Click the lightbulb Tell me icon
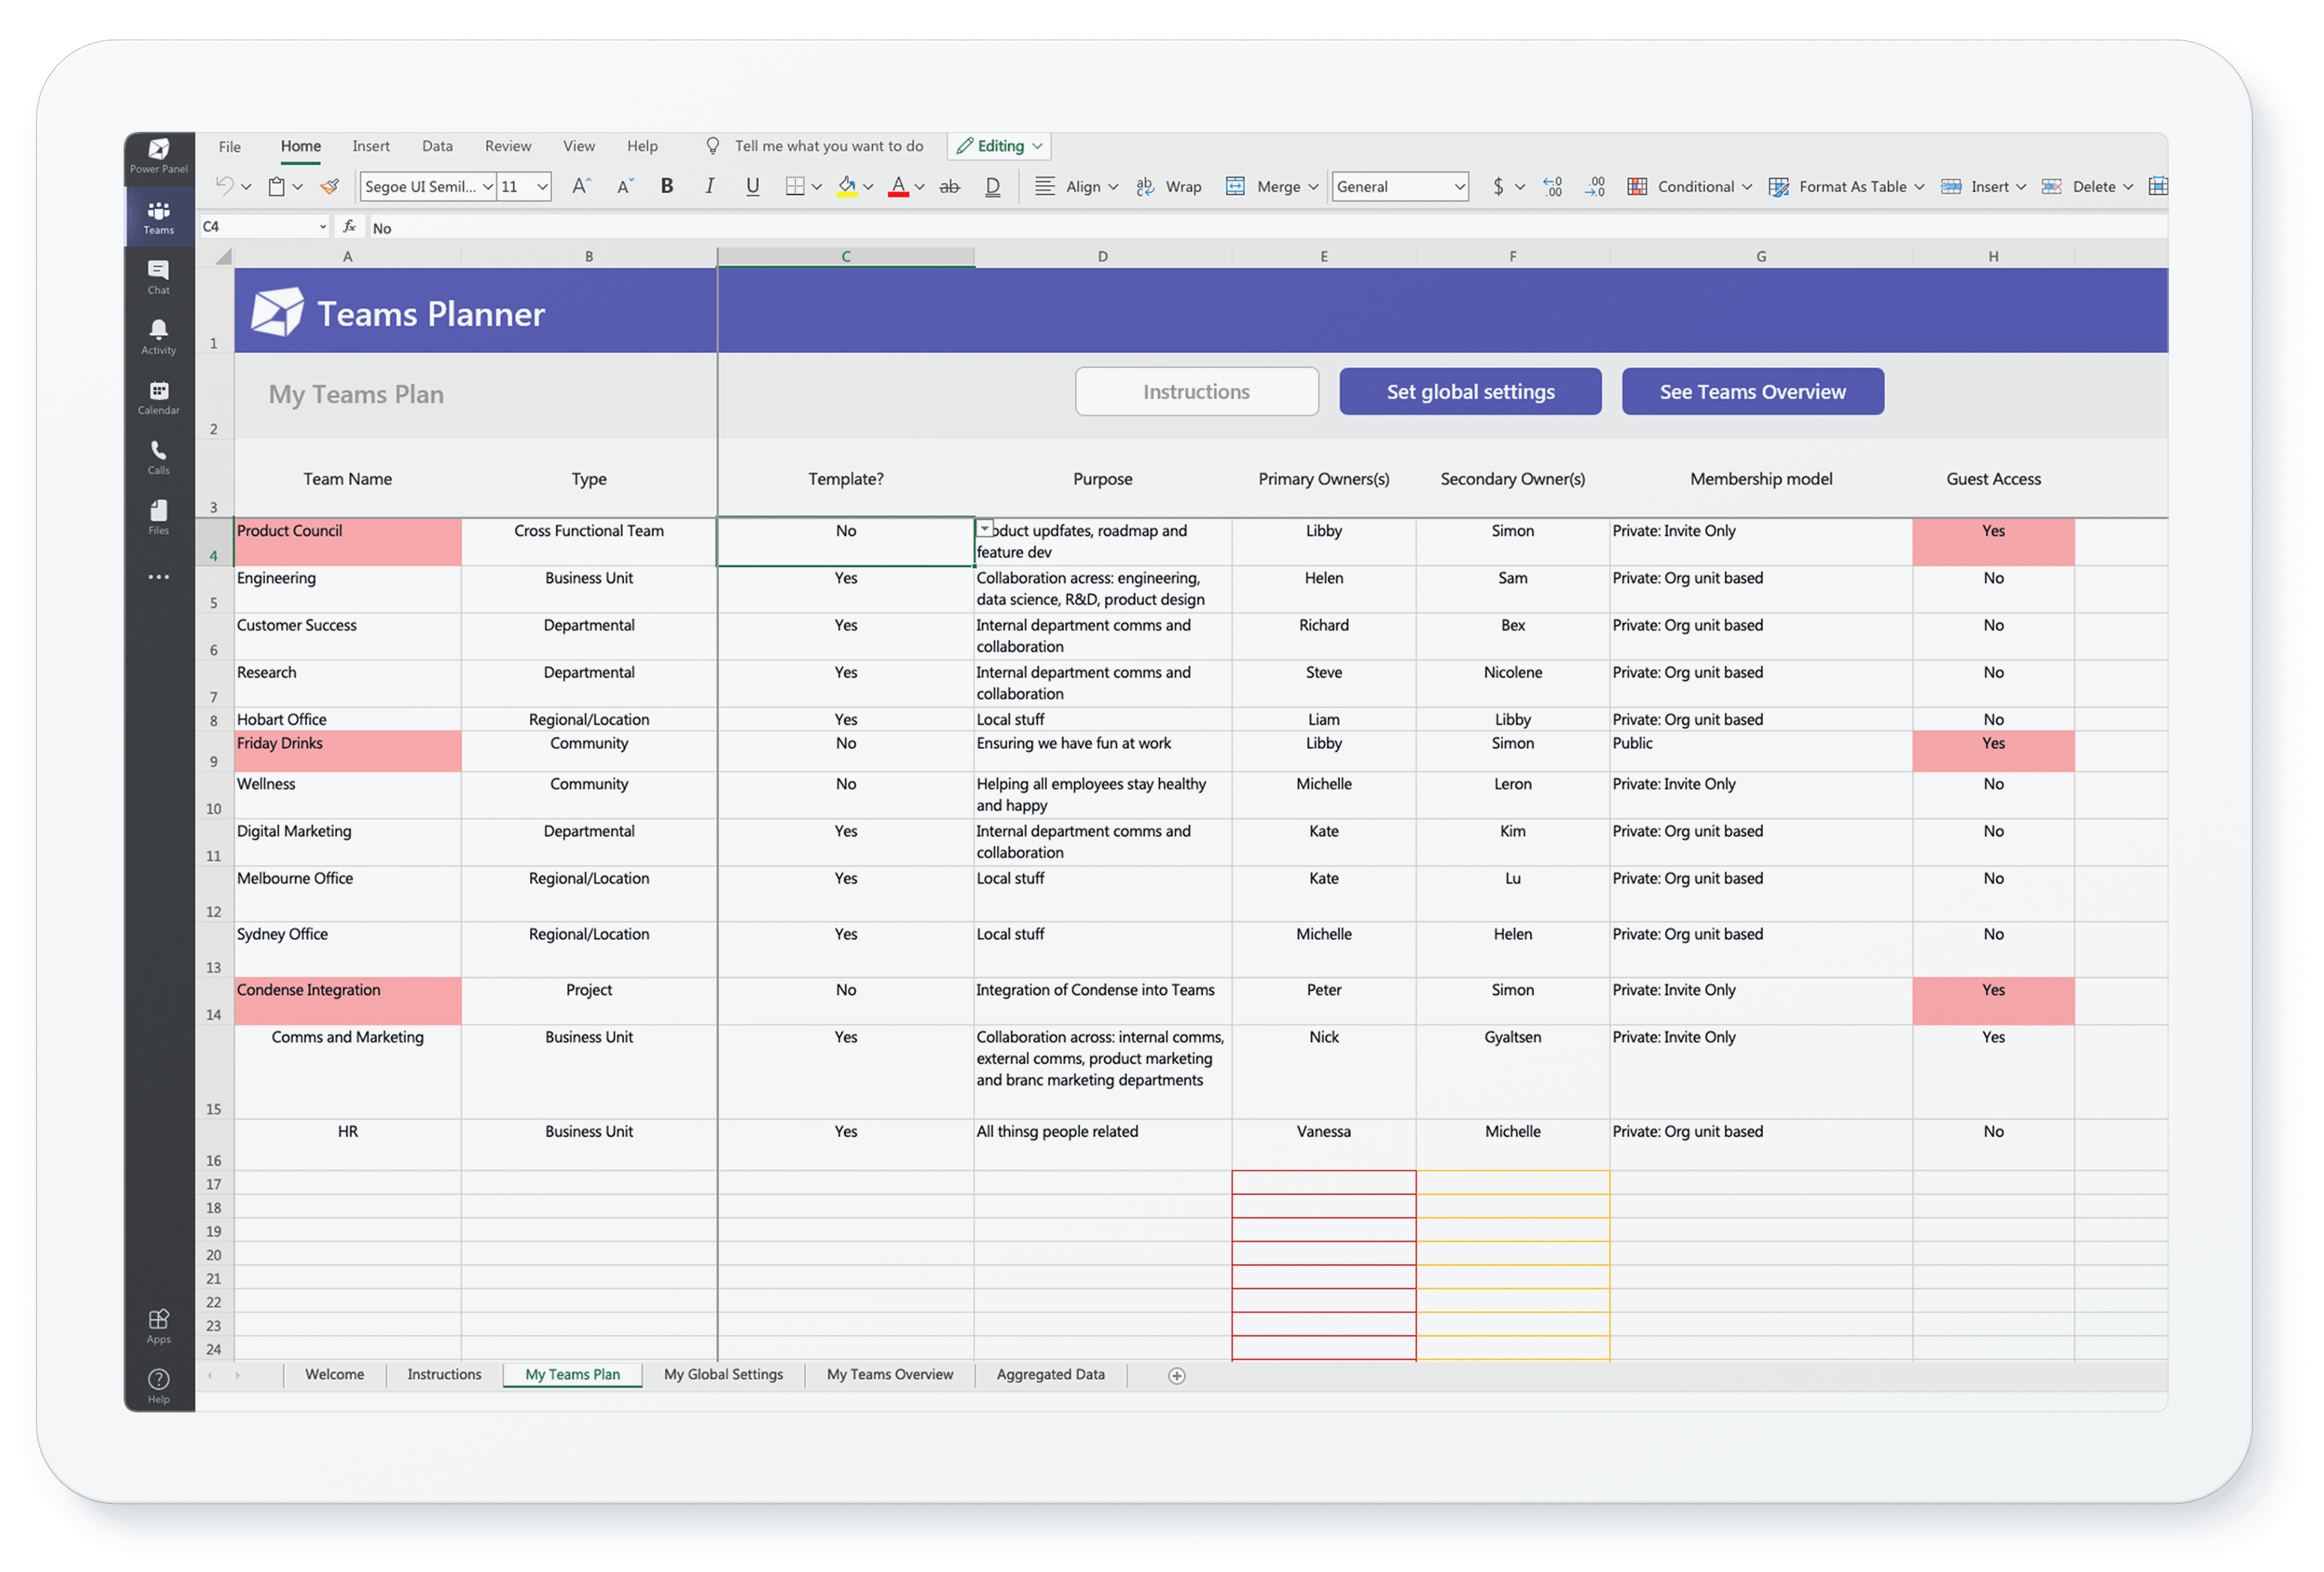 pyautogui.click(x=712, y=146)
